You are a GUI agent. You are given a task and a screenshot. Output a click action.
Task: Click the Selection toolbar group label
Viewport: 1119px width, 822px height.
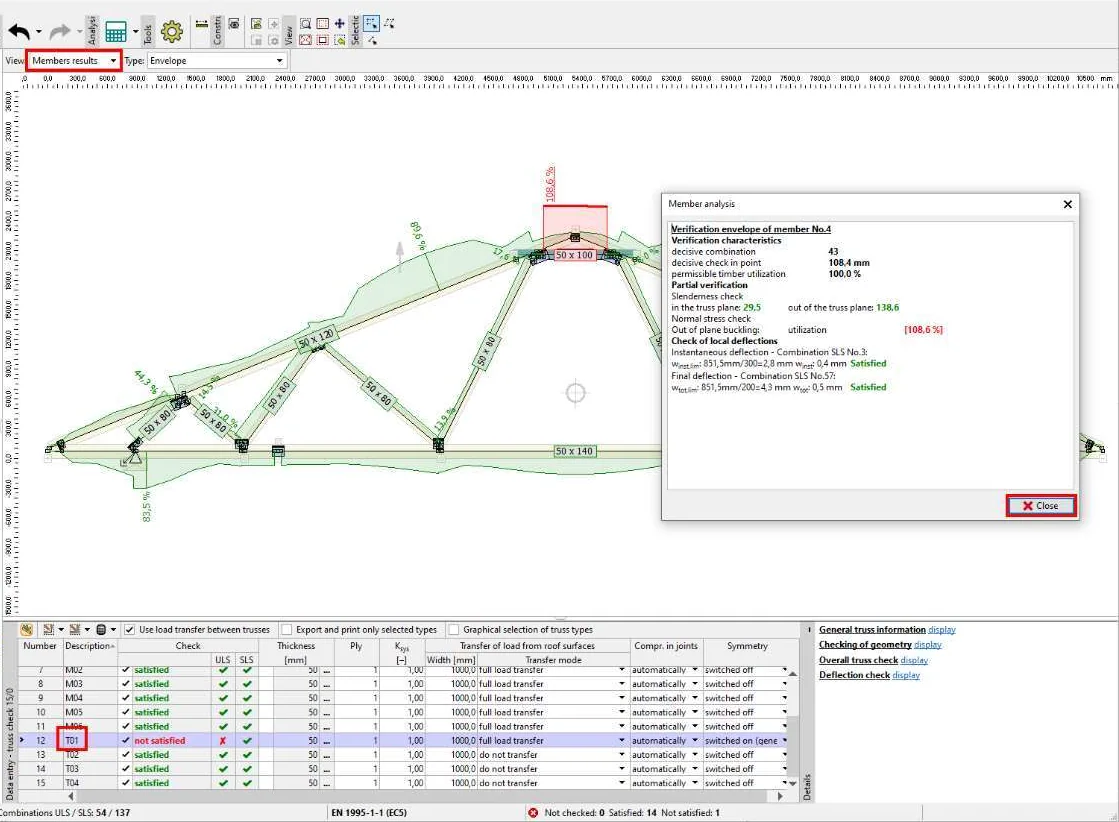coord(355,30)
